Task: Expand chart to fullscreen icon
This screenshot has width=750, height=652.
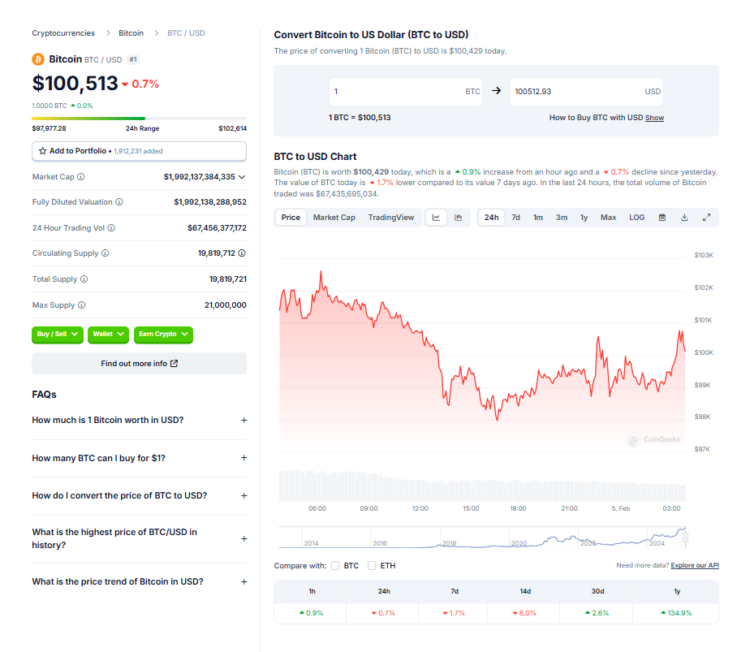Action: pos(706,218)
